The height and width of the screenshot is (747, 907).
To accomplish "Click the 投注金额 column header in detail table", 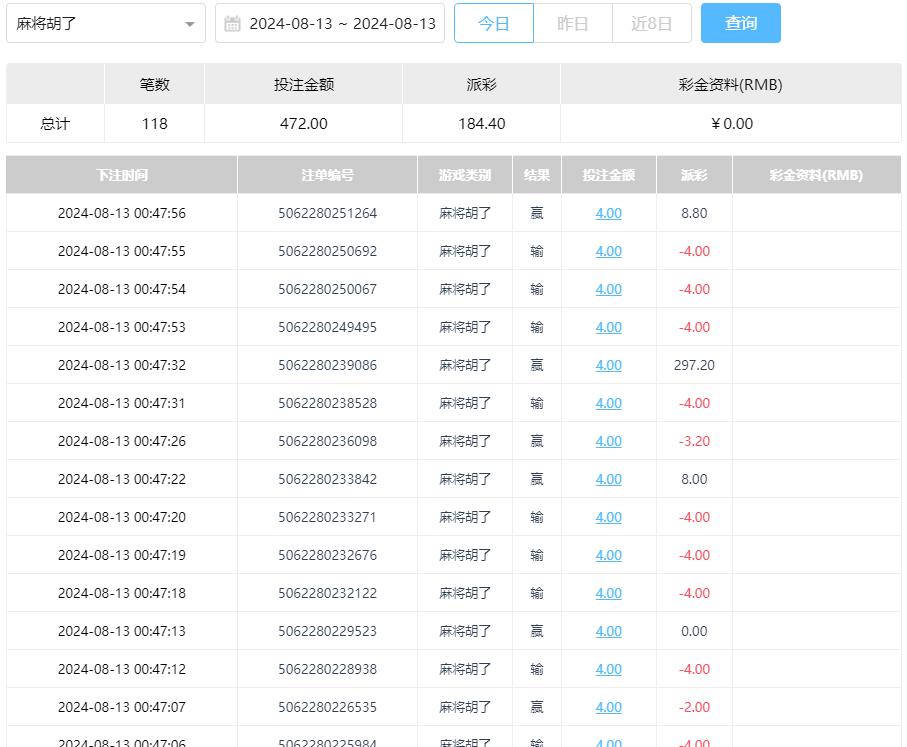I will pyautogui.click(x=609, y=175).
